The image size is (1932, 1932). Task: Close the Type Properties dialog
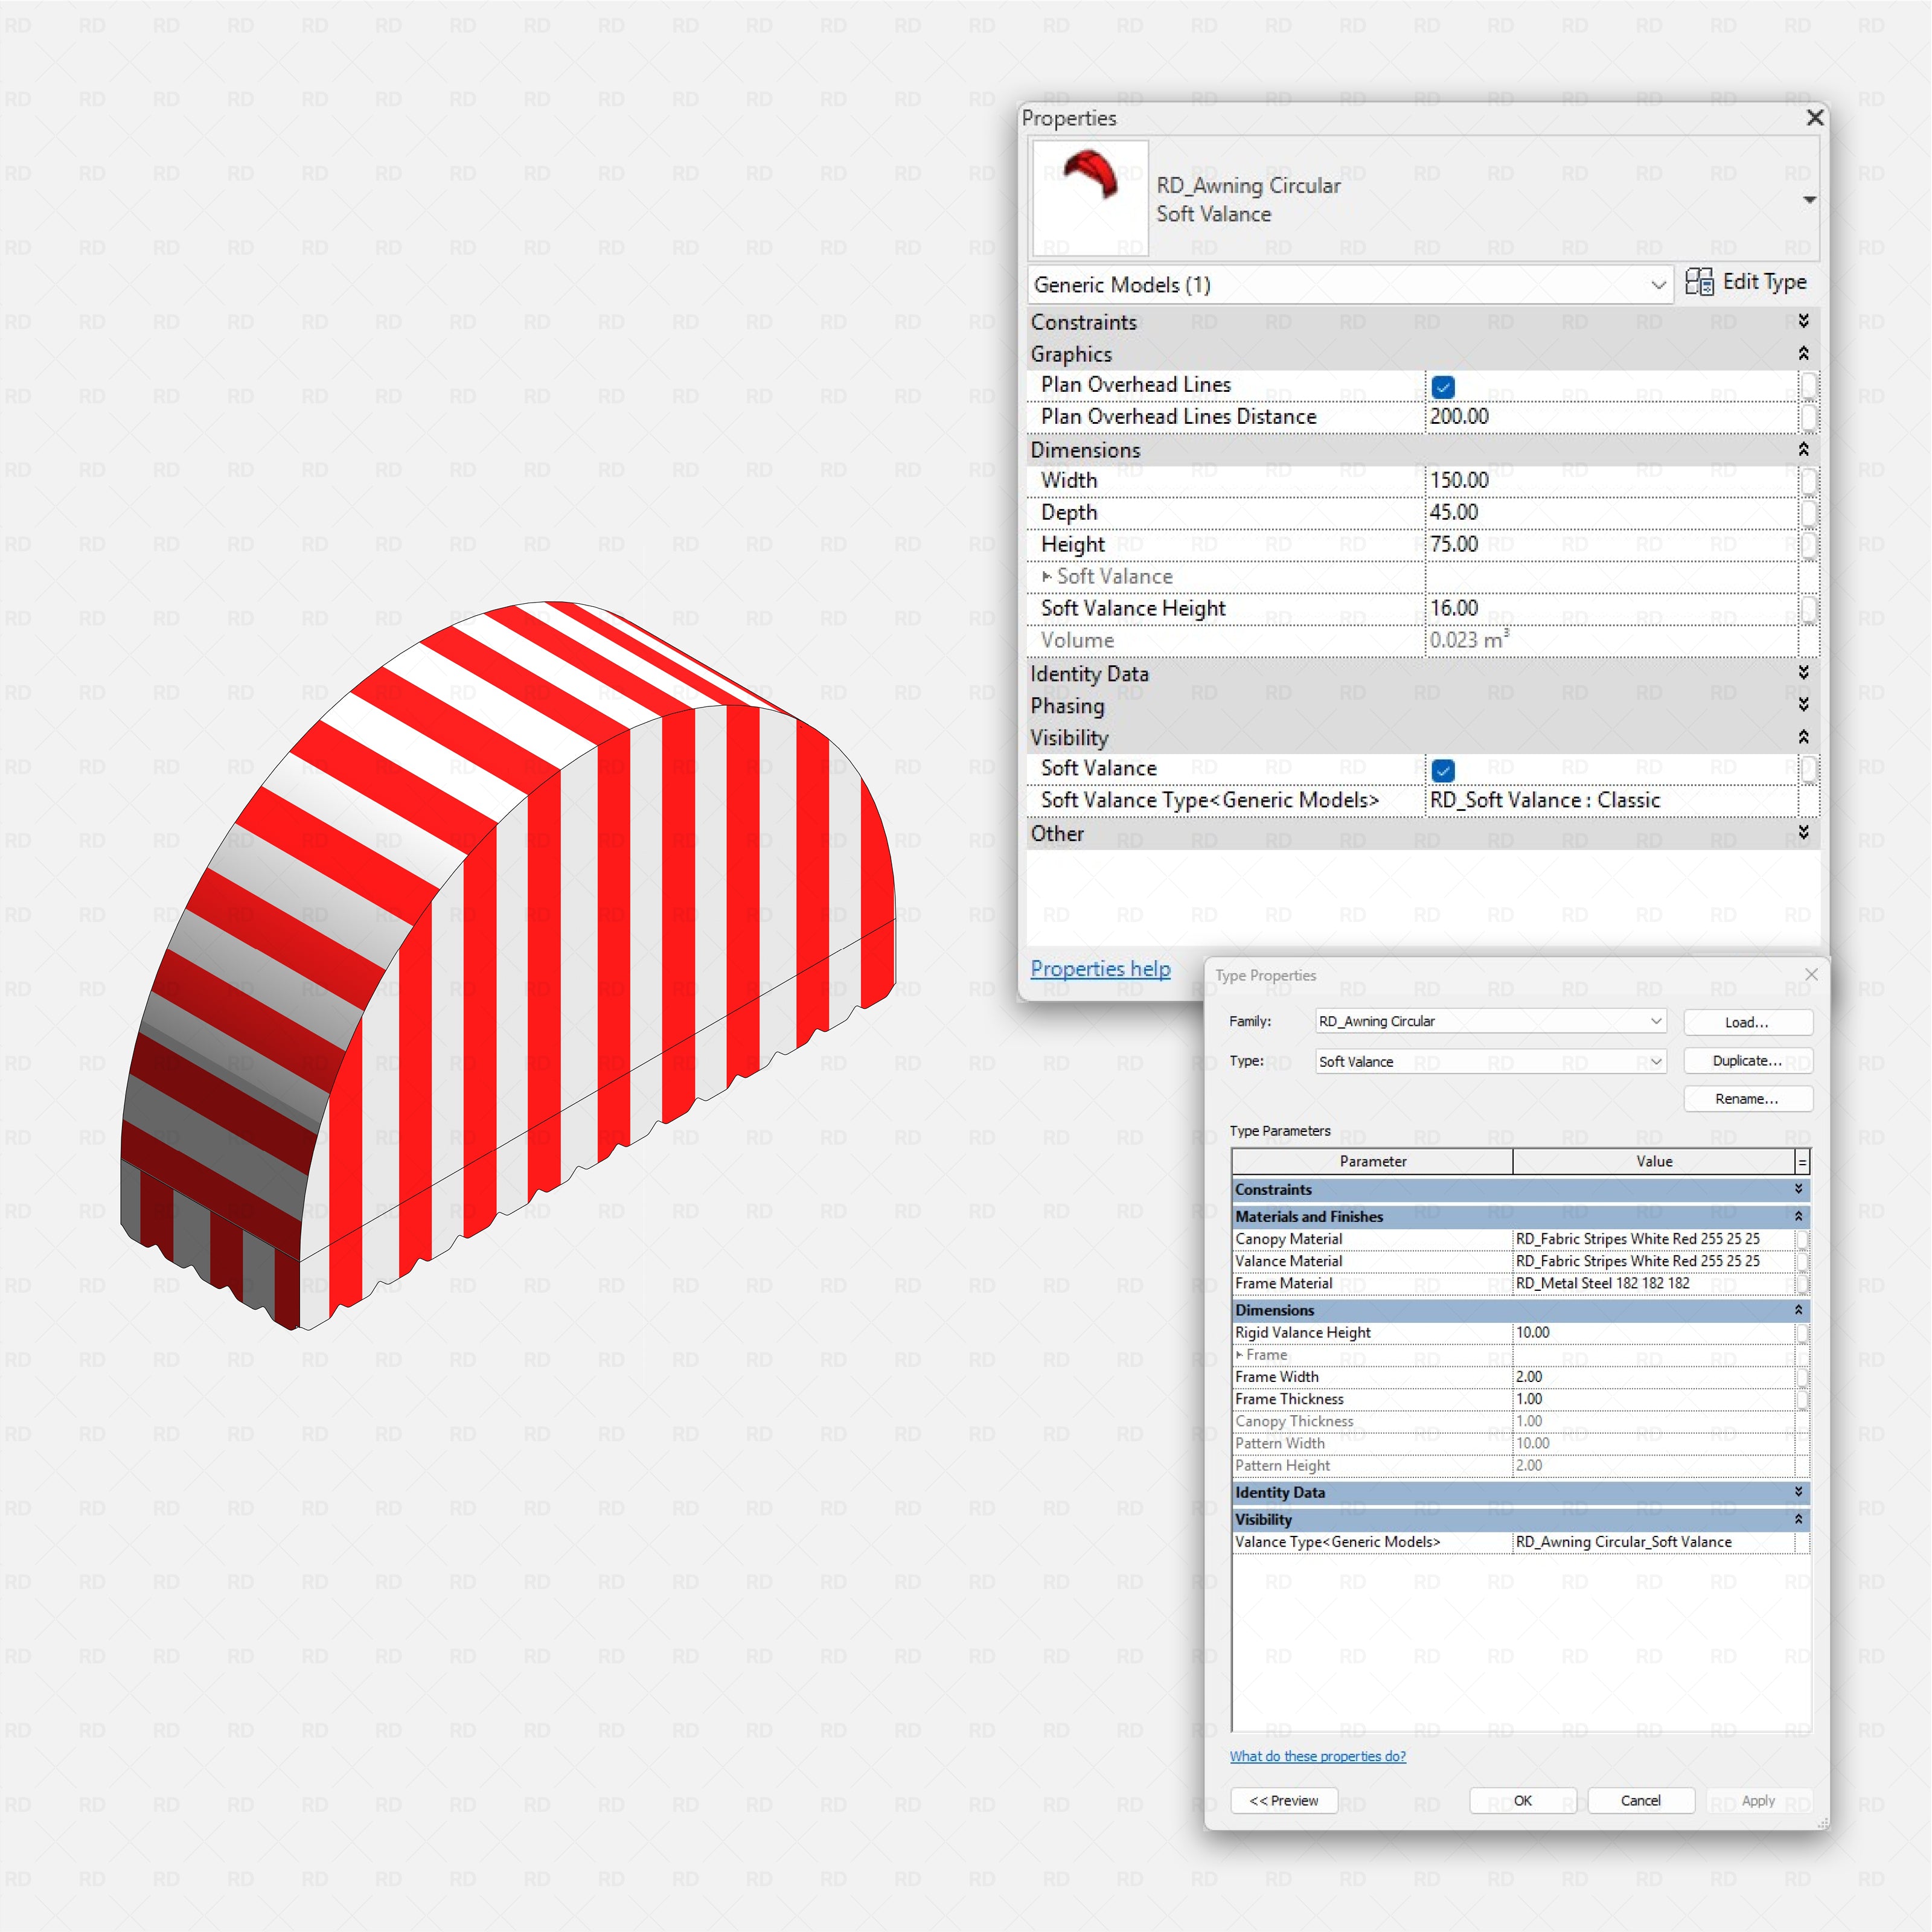[x=1811, y=974]
